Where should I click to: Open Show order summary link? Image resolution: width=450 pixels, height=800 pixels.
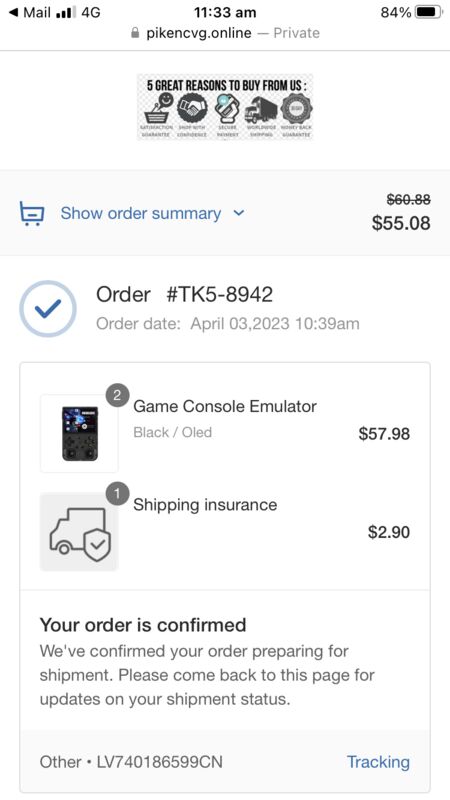[x=141, y=213]
